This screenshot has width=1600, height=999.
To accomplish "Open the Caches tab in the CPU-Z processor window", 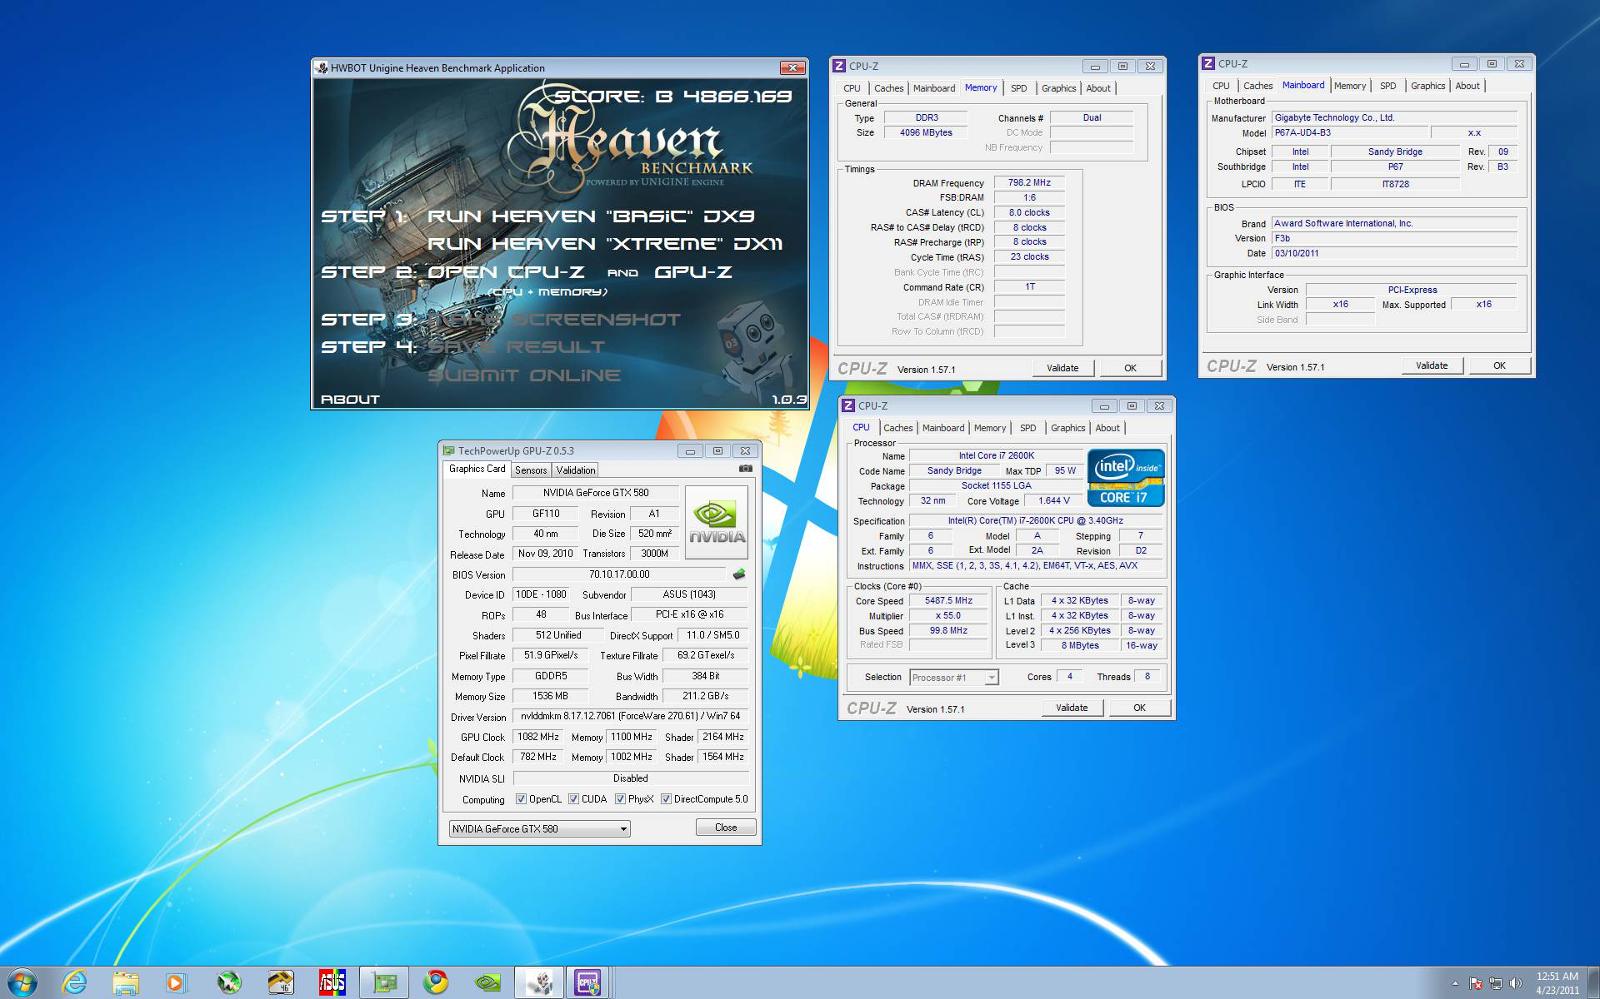I will tap(898, 428).
